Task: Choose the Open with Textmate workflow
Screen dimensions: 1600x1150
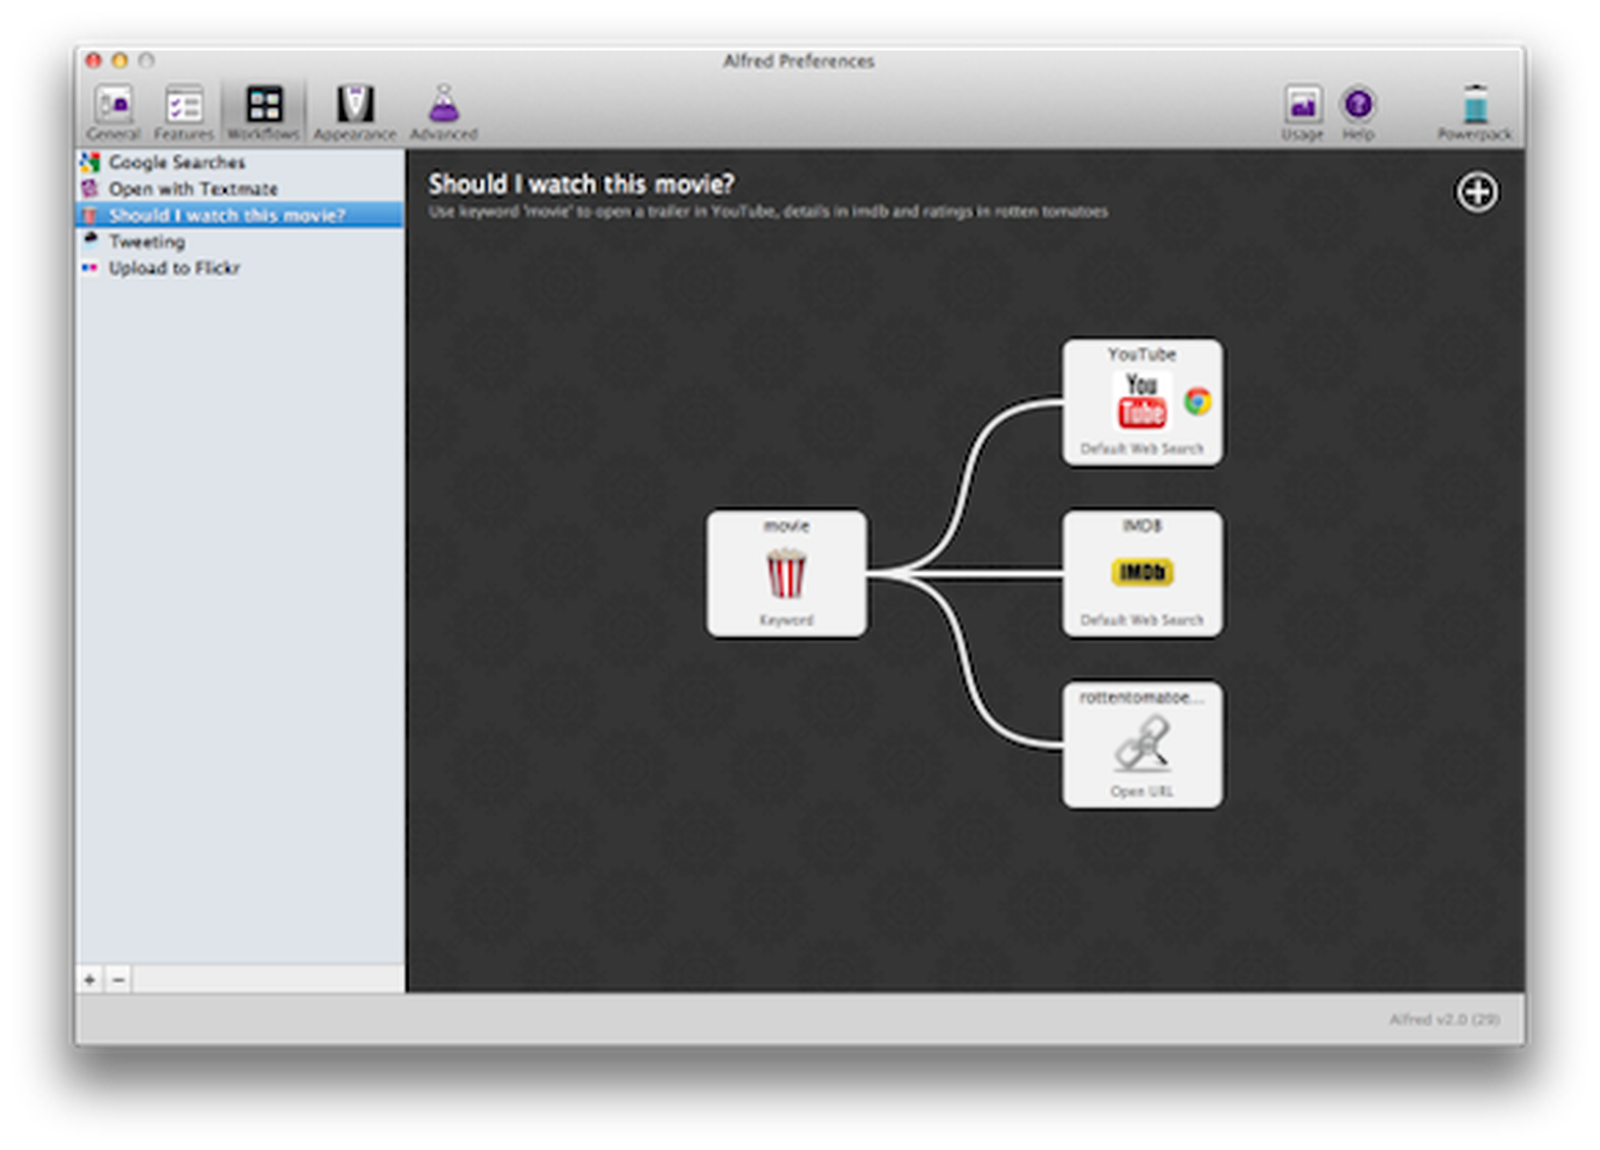Action: pos(196,188)
